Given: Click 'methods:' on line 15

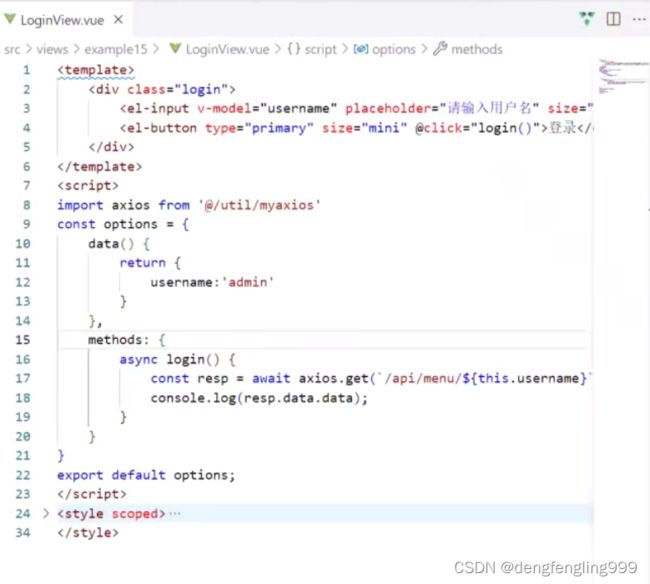Looking at the screenshot, I should click(118, 340).
